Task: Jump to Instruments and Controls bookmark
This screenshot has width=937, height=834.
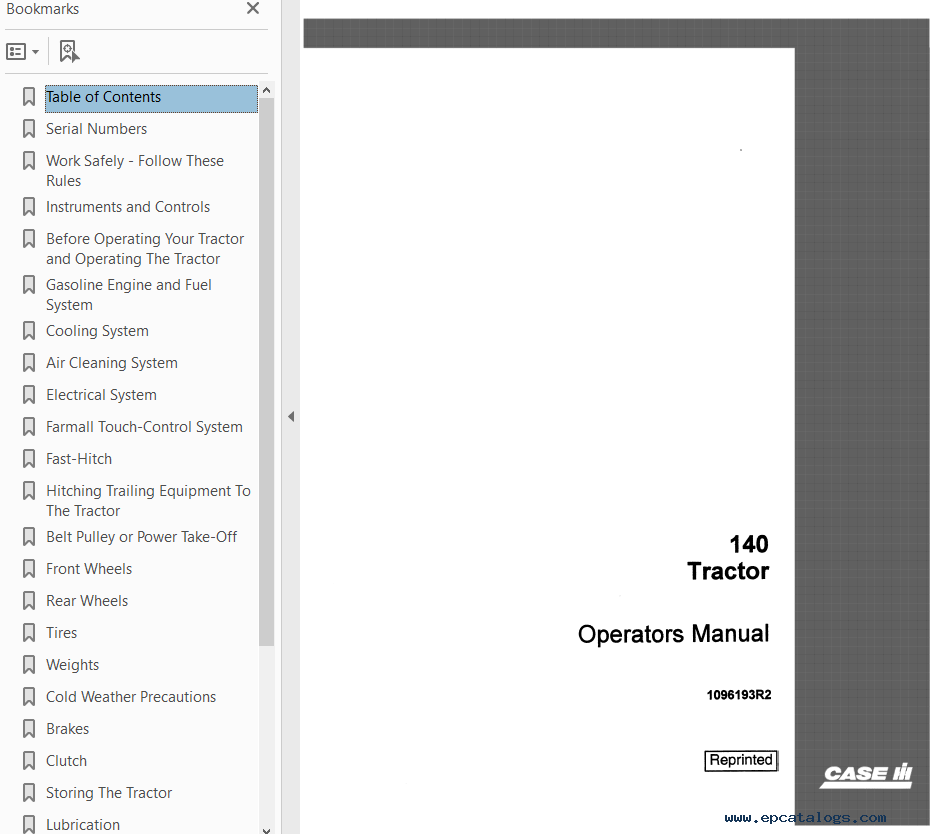Action: 128,207
